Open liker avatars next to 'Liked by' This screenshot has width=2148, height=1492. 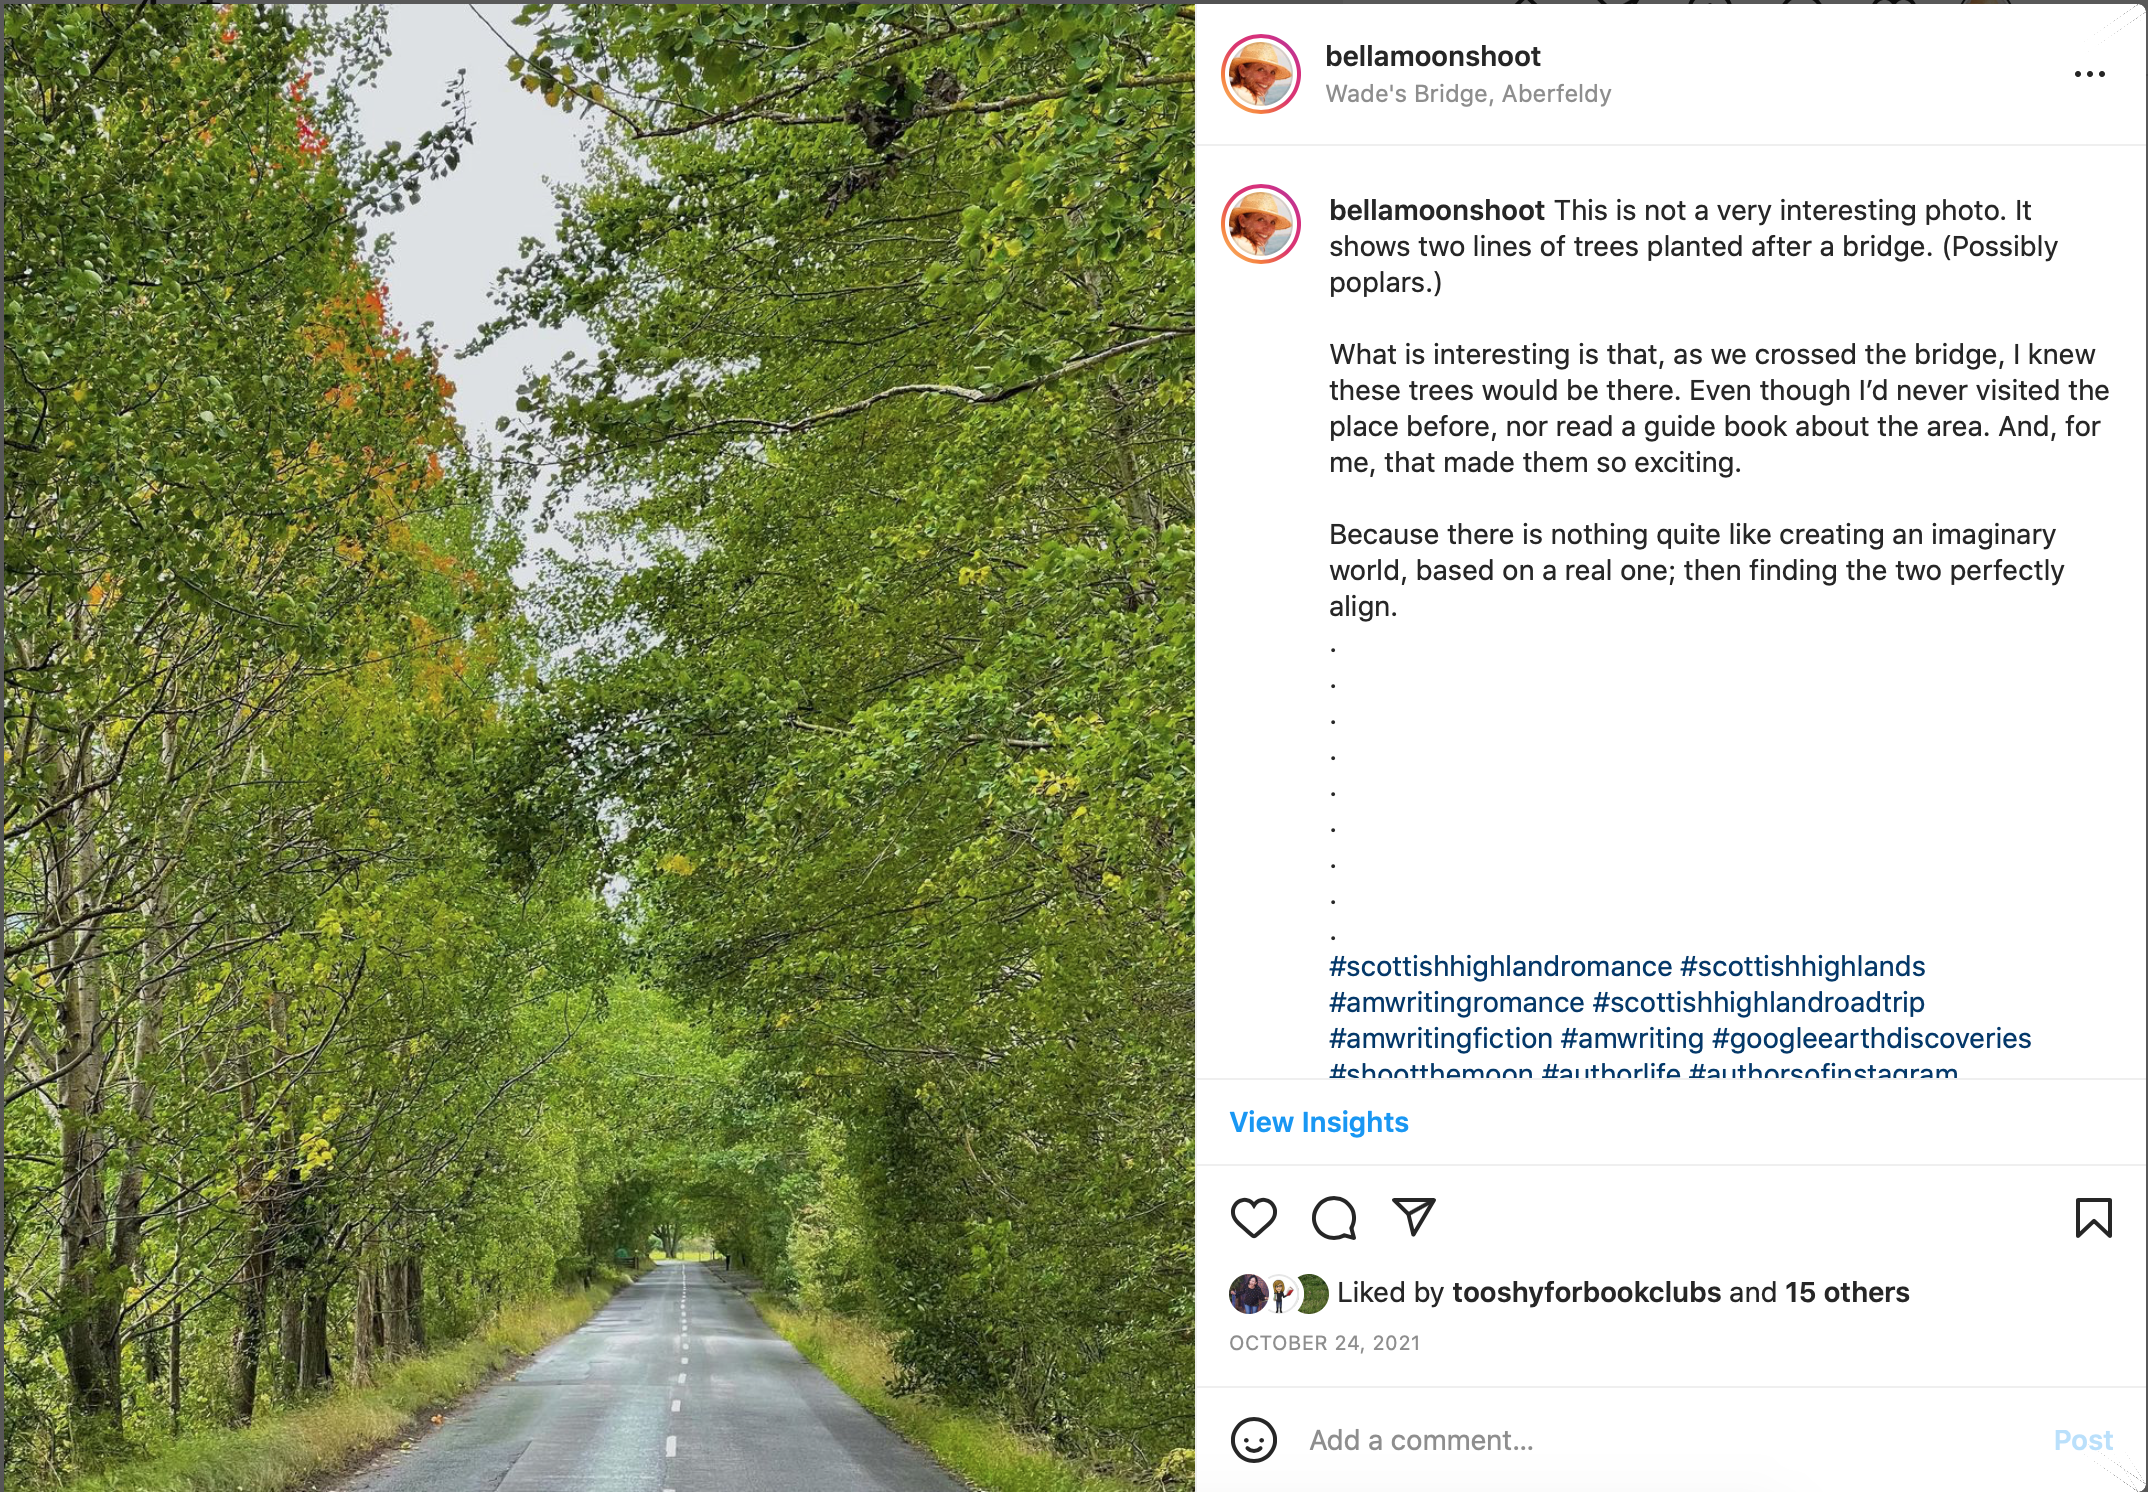tap(1278, 1293)
